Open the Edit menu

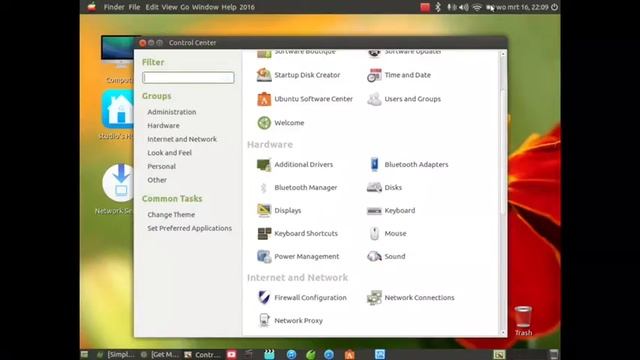point(152,7)
